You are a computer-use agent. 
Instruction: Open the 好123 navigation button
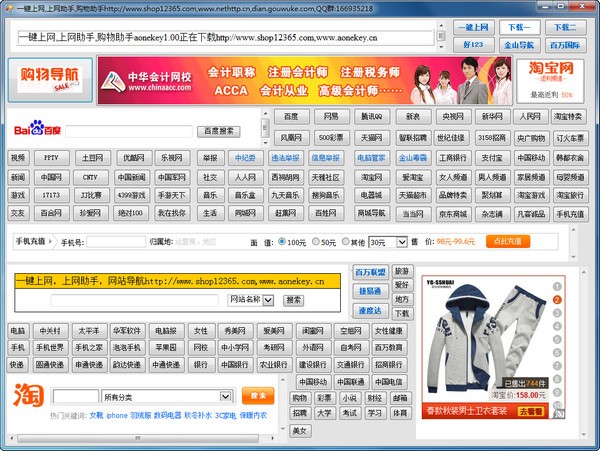coord(474,45)
